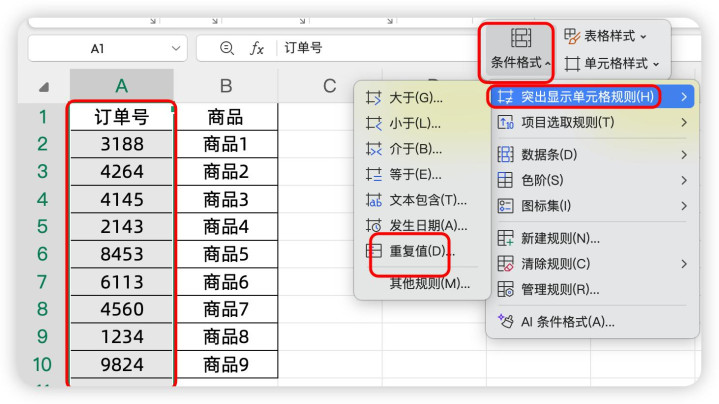This screenshot has width=719, height=404.
Task: Open the 图标集(I) icon sets submenu
Action: pos(592,206)
